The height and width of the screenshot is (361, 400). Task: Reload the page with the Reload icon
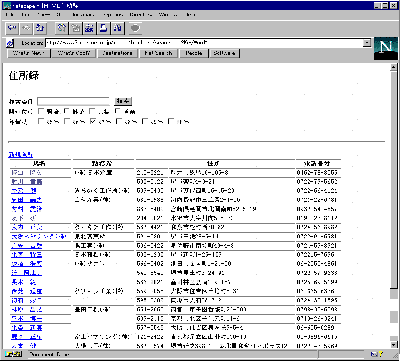tap(61, 28)
